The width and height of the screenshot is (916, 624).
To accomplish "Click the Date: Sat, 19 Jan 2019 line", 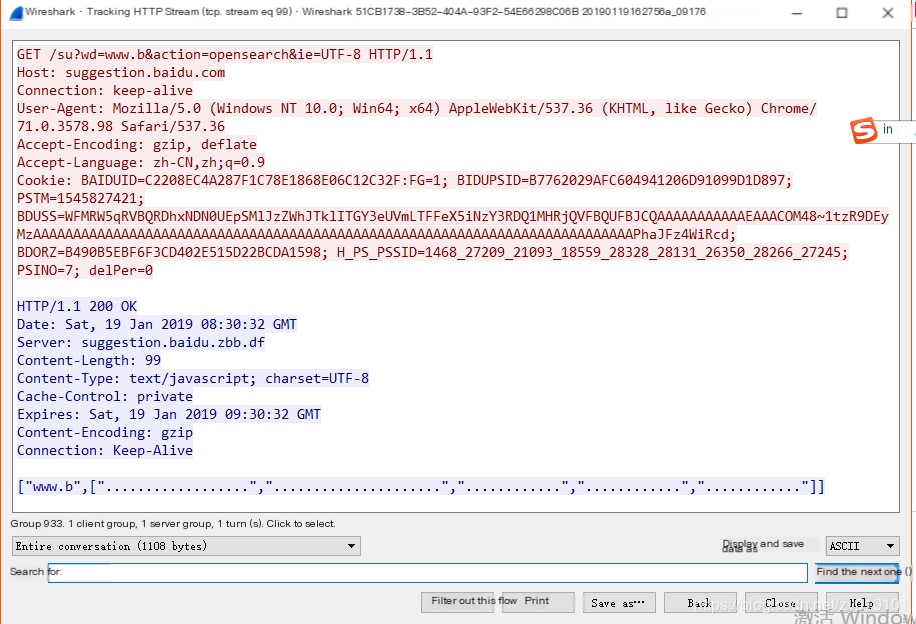I will click(157, 324).
